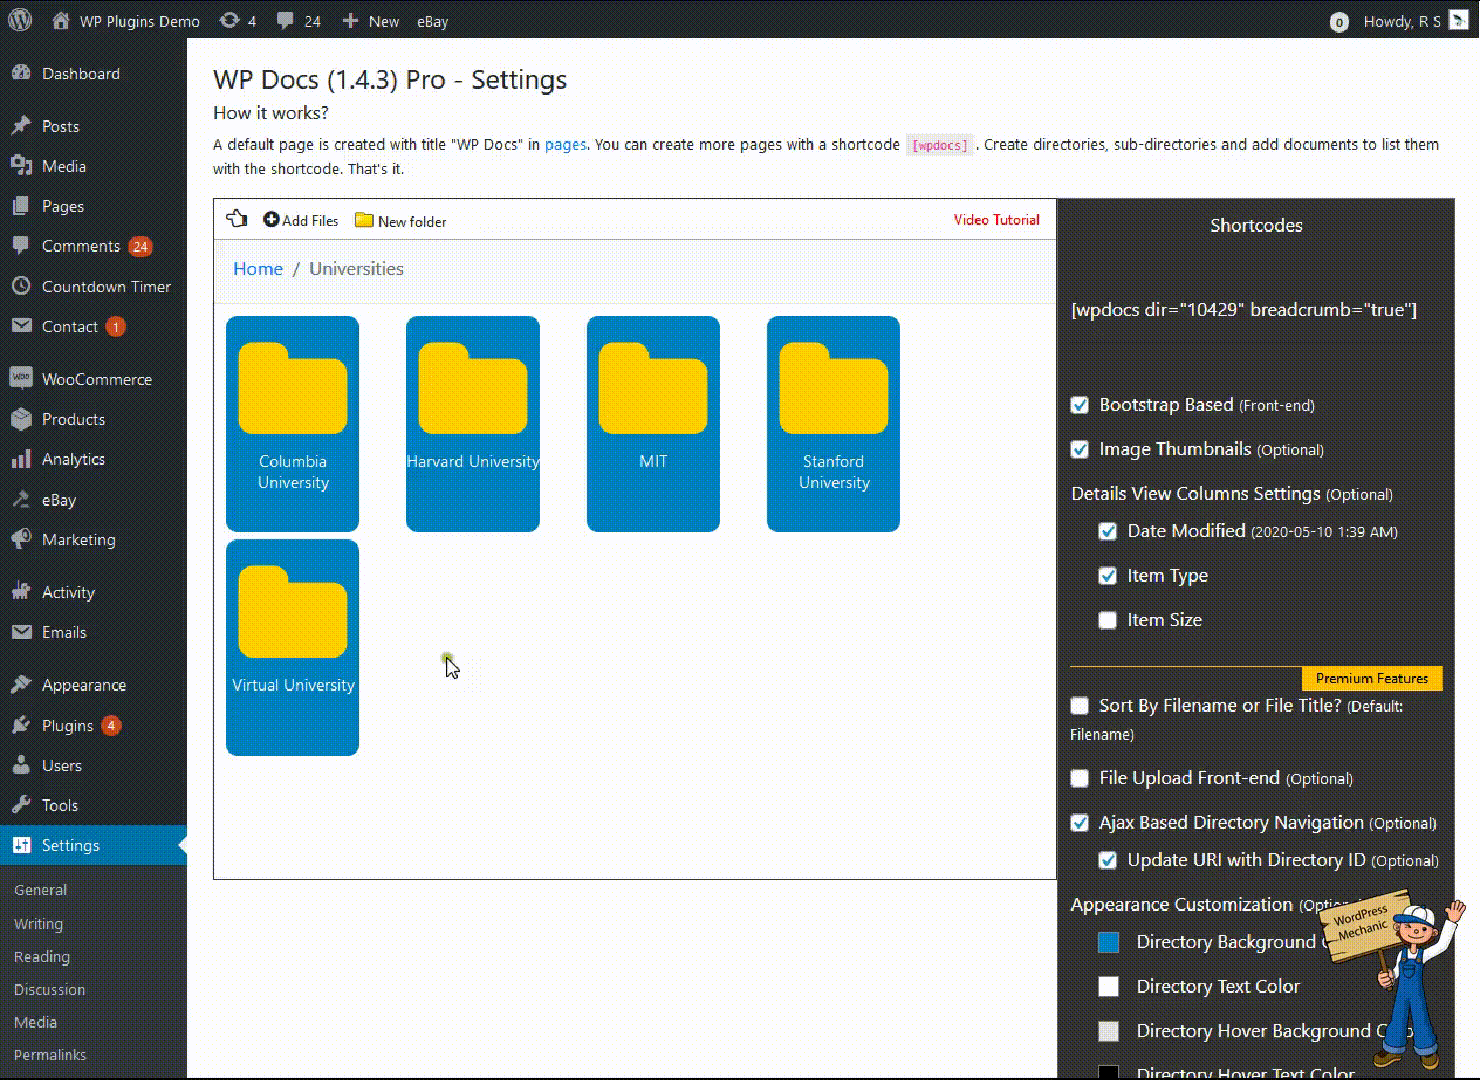Screen dimensions: 1480x1080
Task: Toggle Update URI with Directory ID
Action: click(x=1108, y=860)
